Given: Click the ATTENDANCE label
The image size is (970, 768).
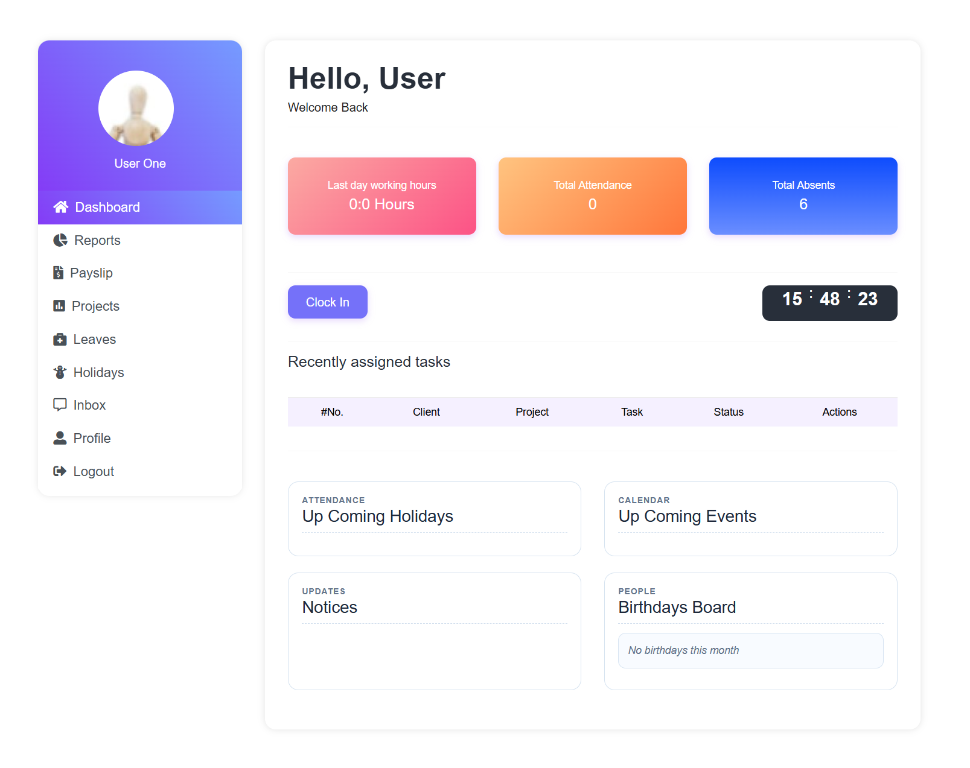Looking at the screenshot, I should 333,500.
